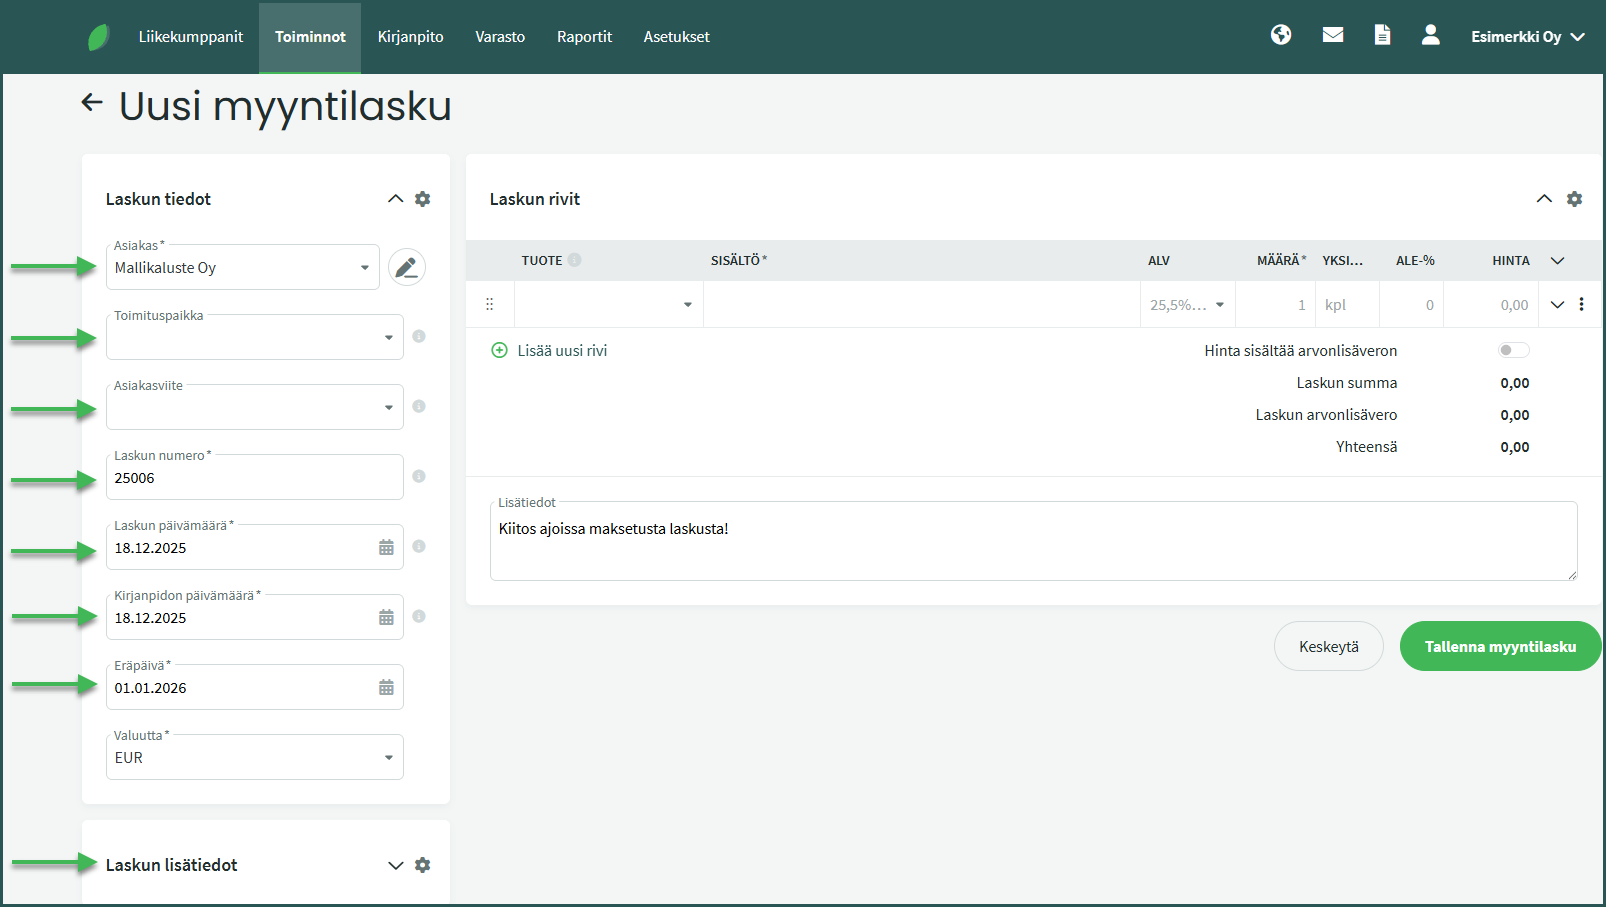Expand the Laskun lisätiedot section
This screenshot has width=1606, height=907.
point(395,865)
